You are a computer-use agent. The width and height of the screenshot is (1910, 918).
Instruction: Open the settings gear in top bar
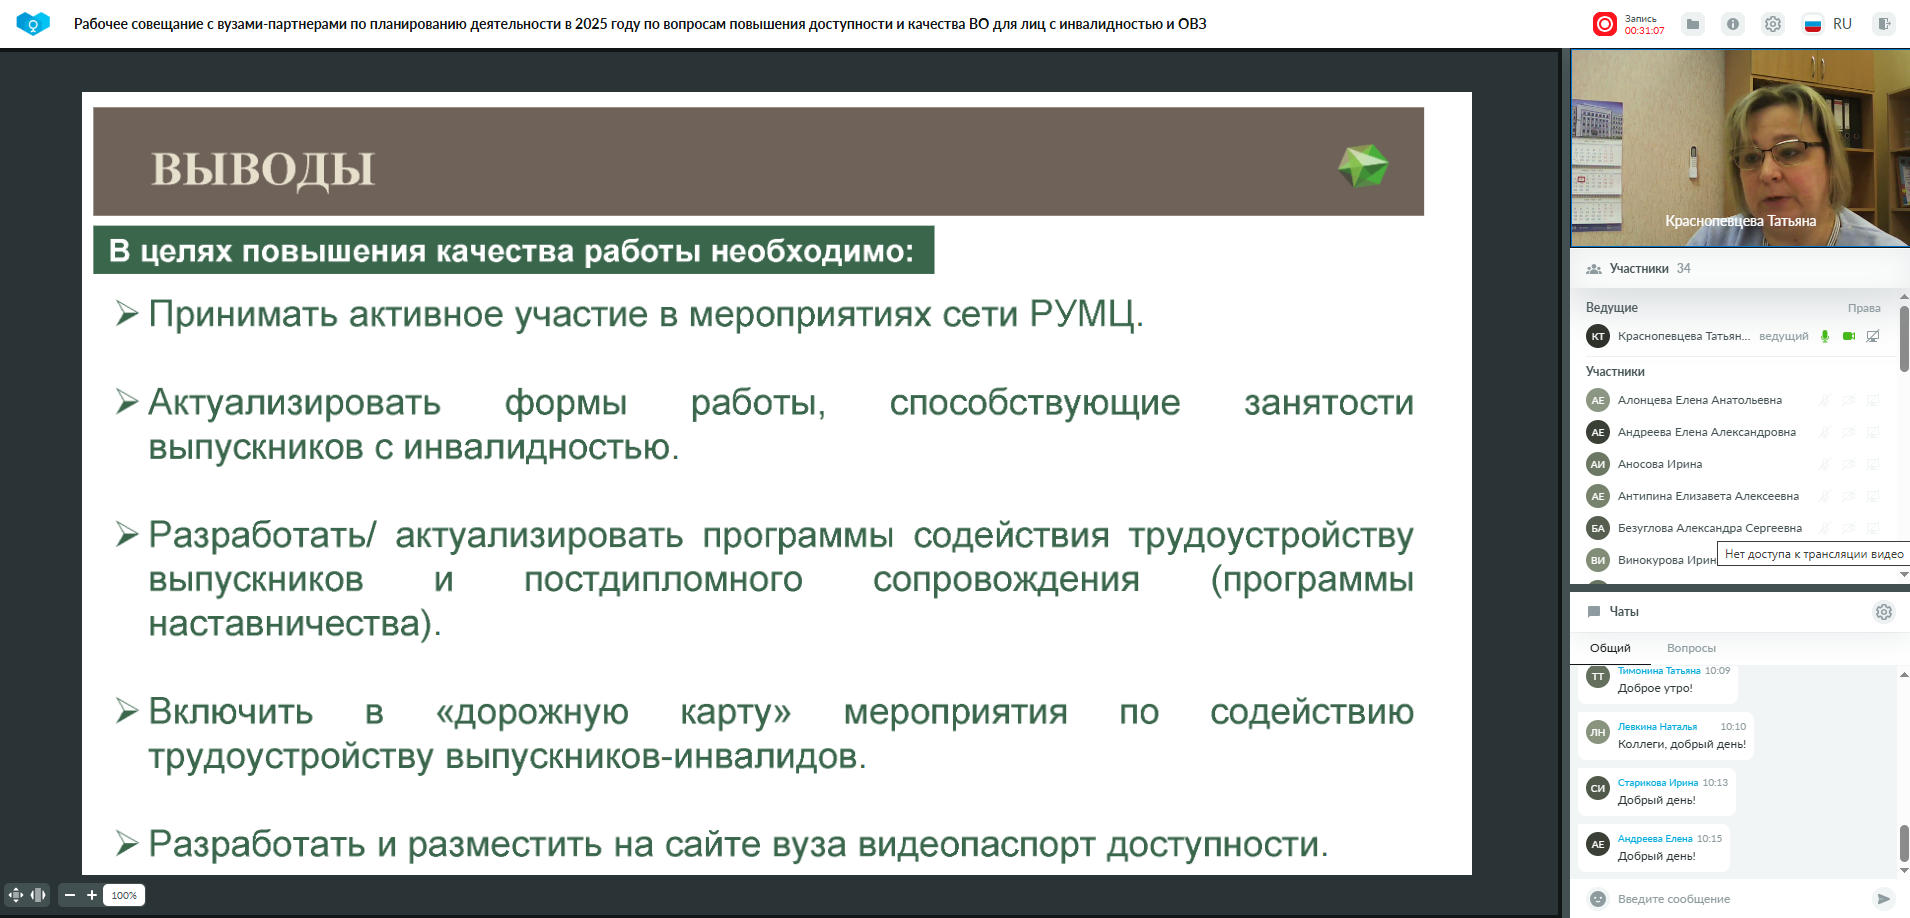click(x=1772, y=24)
